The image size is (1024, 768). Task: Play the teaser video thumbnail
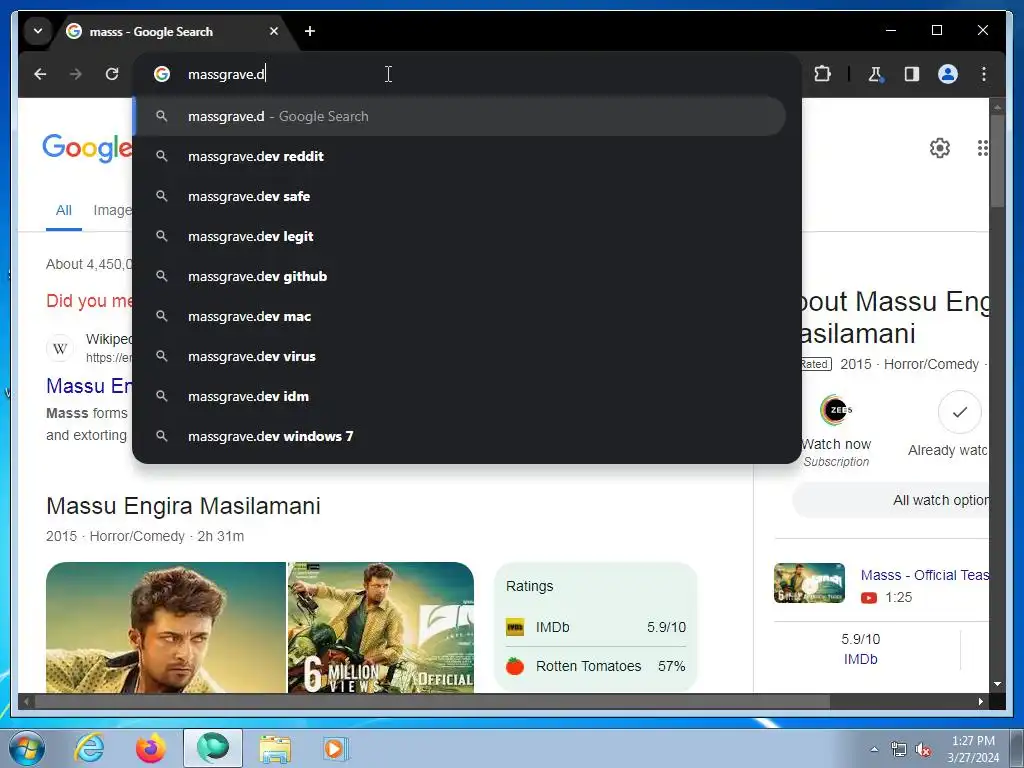[x=809, y=583]
